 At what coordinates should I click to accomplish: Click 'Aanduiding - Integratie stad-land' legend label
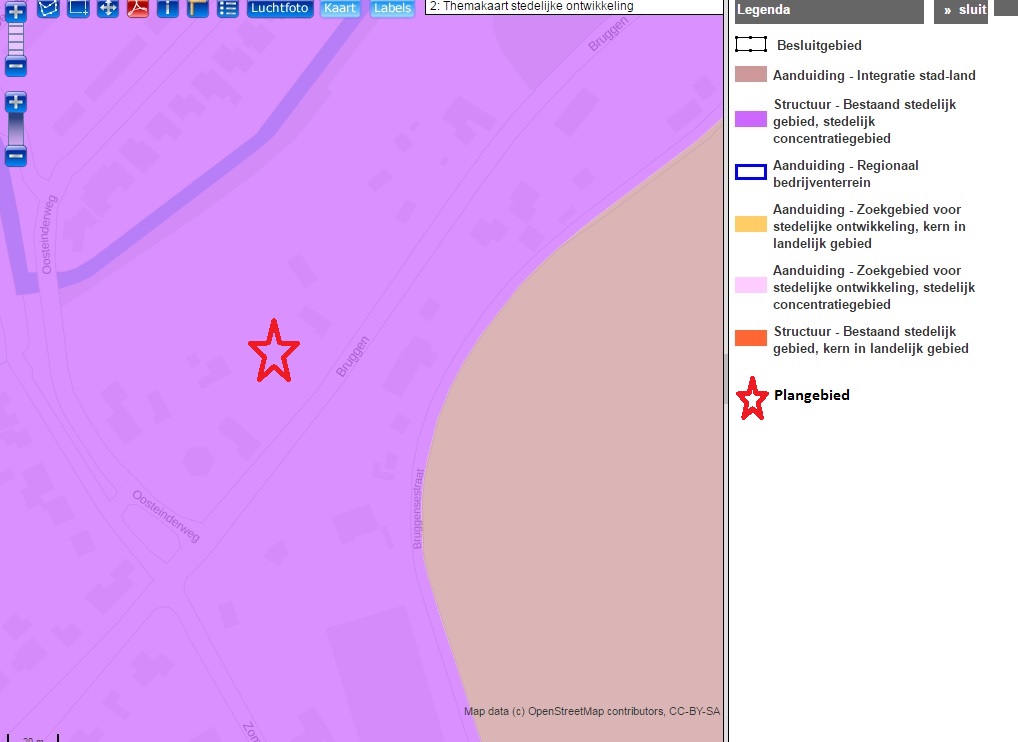874,75
